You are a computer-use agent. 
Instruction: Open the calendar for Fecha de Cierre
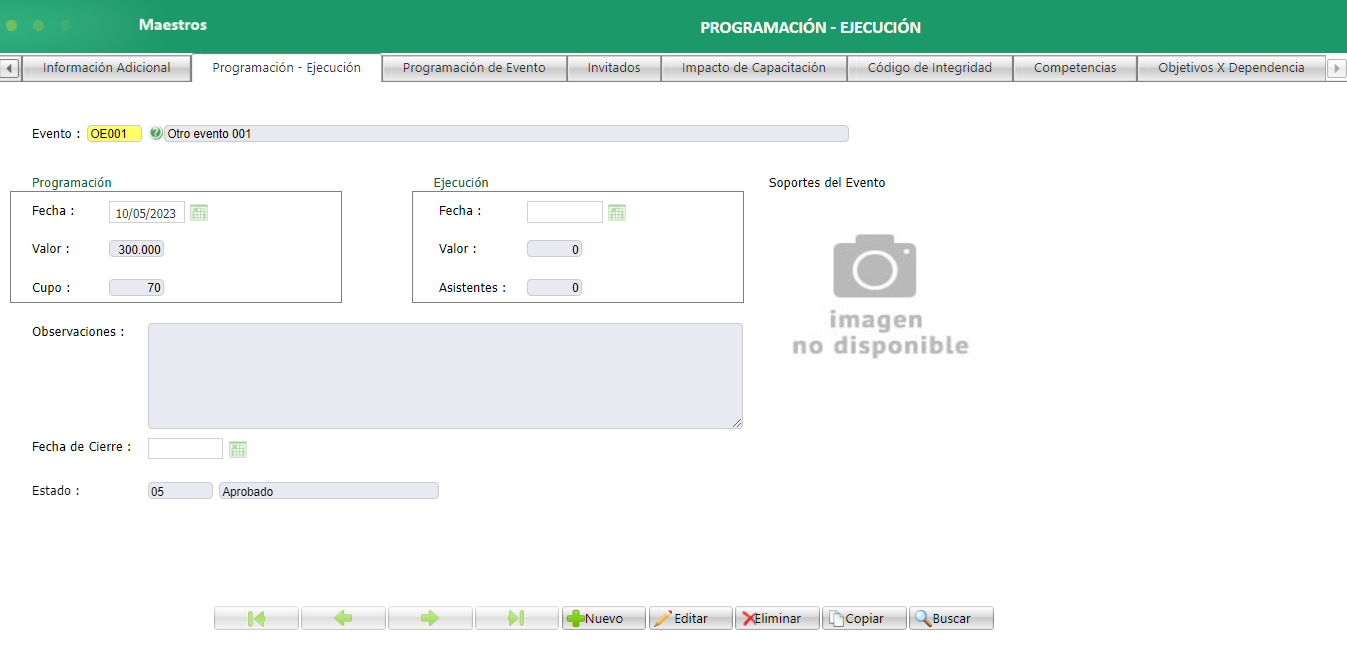pyautogui.click(x=238, y=448)
